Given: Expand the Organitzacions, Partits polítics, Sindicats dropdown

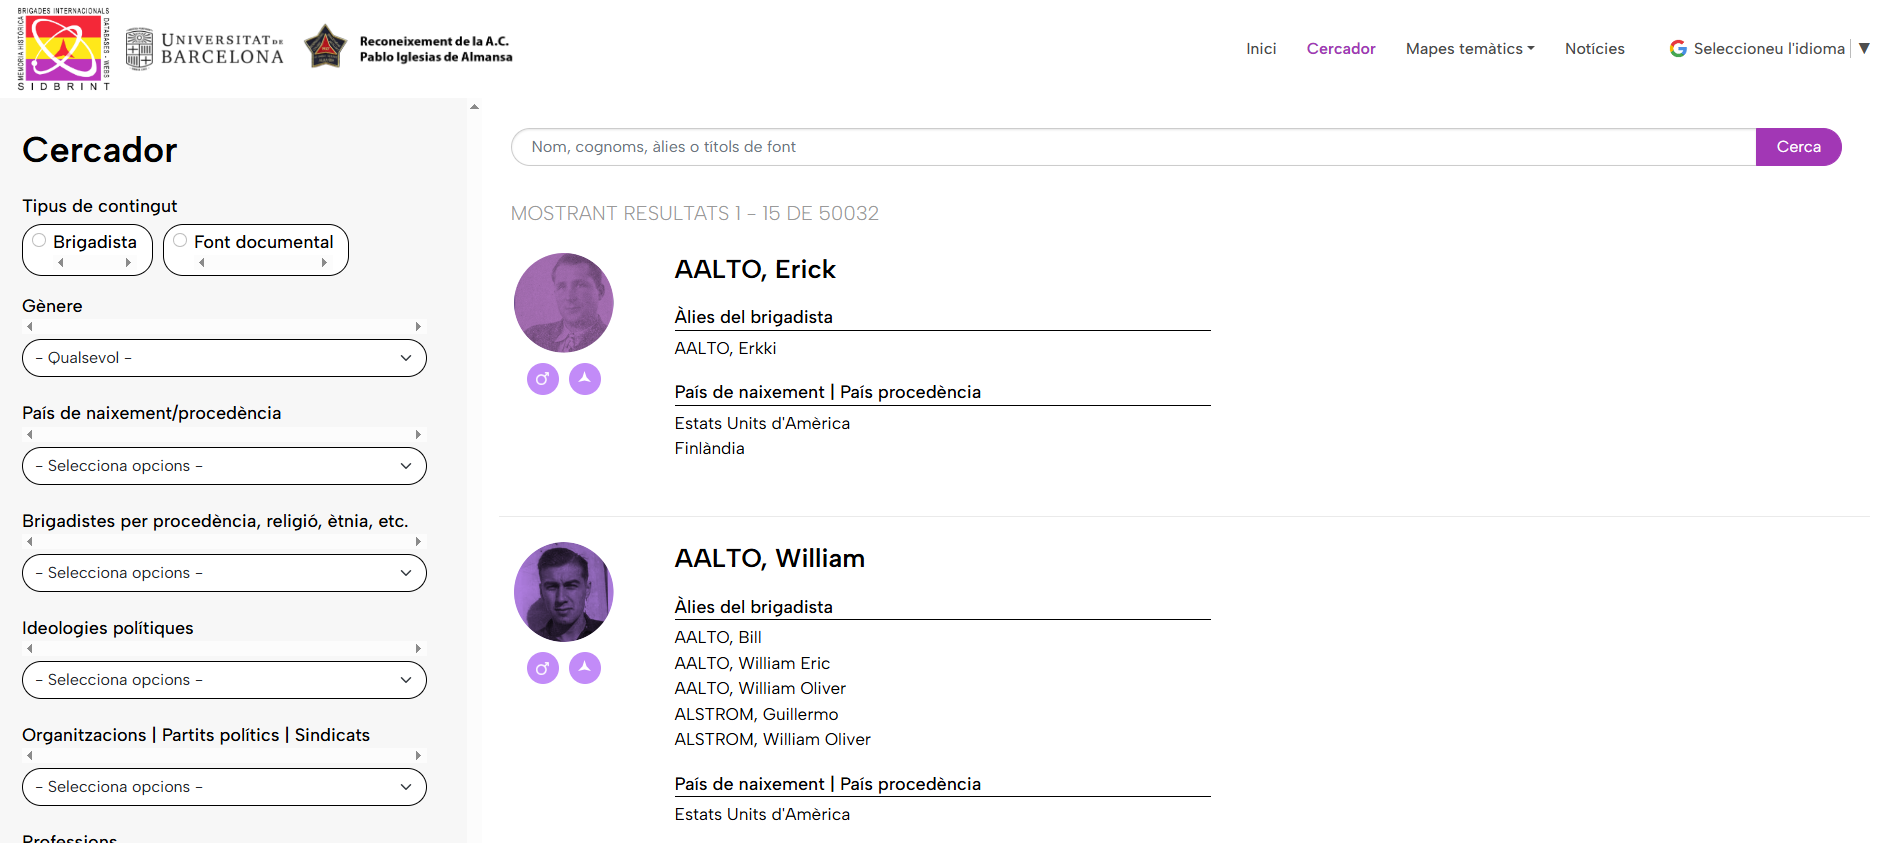Looking at the screenshot, I should point(224,787).
